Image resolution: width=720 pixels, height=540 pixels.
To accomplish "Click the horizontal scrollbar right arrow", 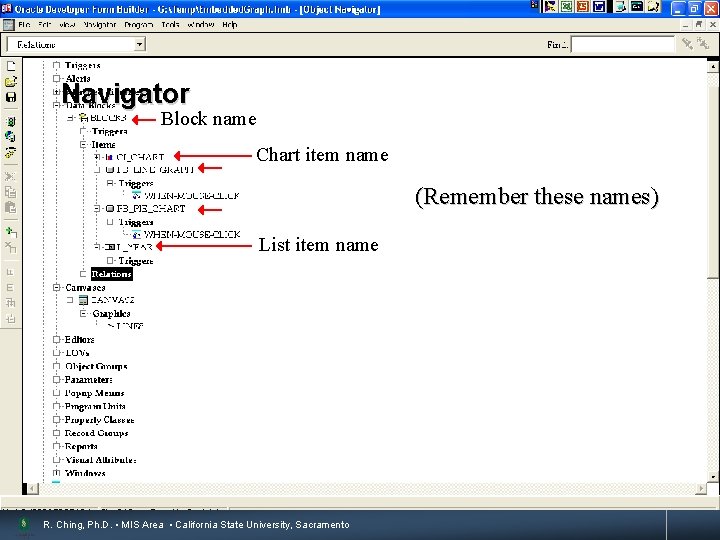I will 701,489.
